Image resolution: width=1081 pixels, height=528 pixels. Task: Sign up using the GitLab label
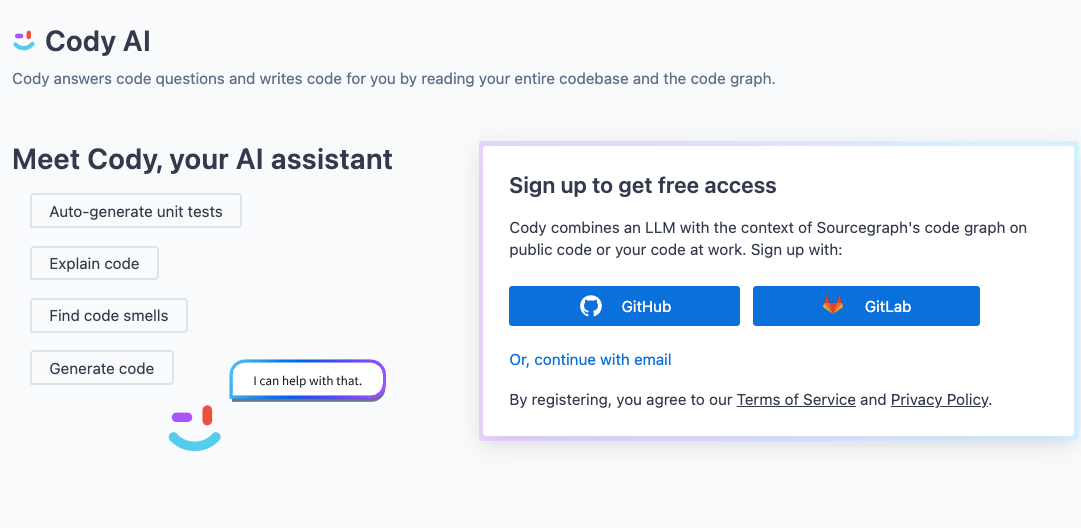coord(888,307)
